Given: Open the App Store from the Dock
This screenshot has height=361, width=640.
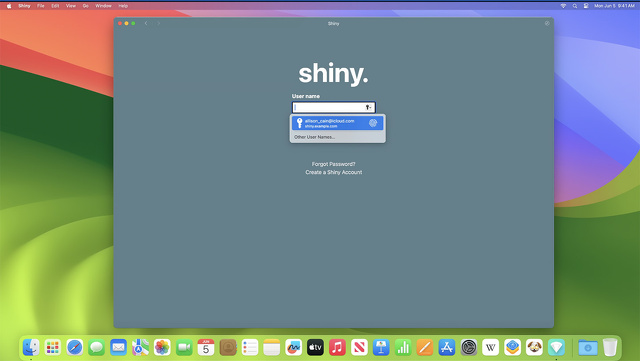Looking at the screenshot, I should pos(447,348).
